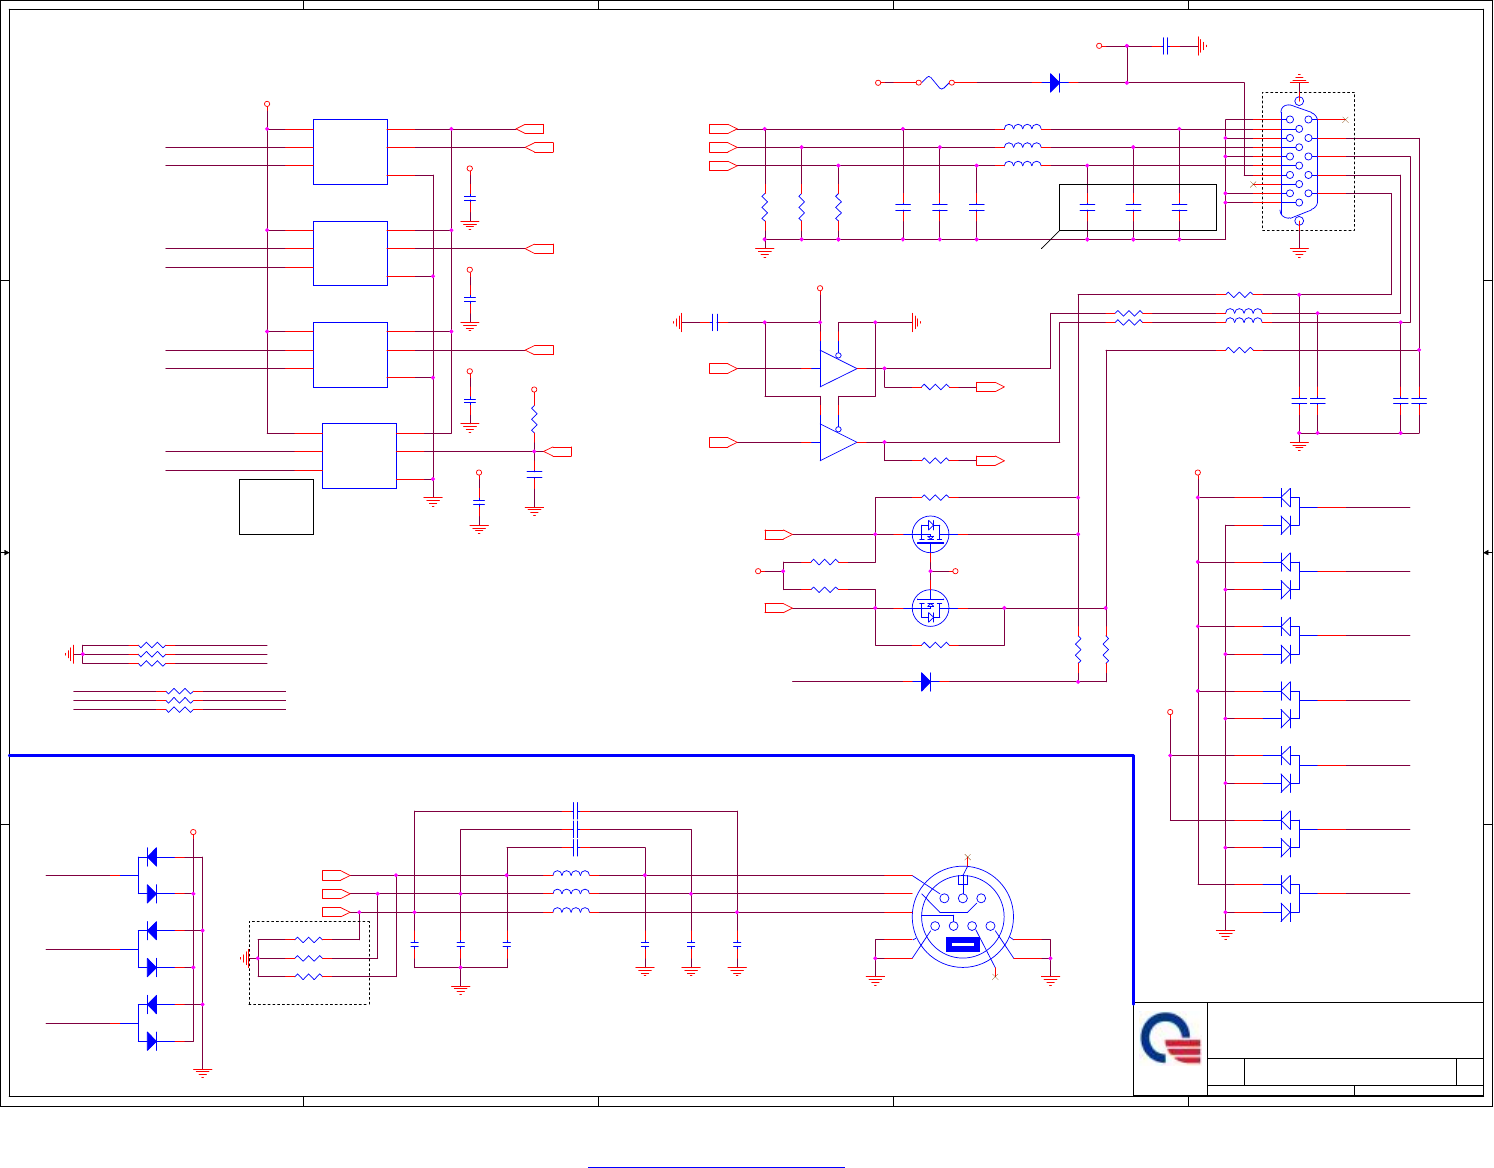Select the third IC block from the top

tap(350, 355)
